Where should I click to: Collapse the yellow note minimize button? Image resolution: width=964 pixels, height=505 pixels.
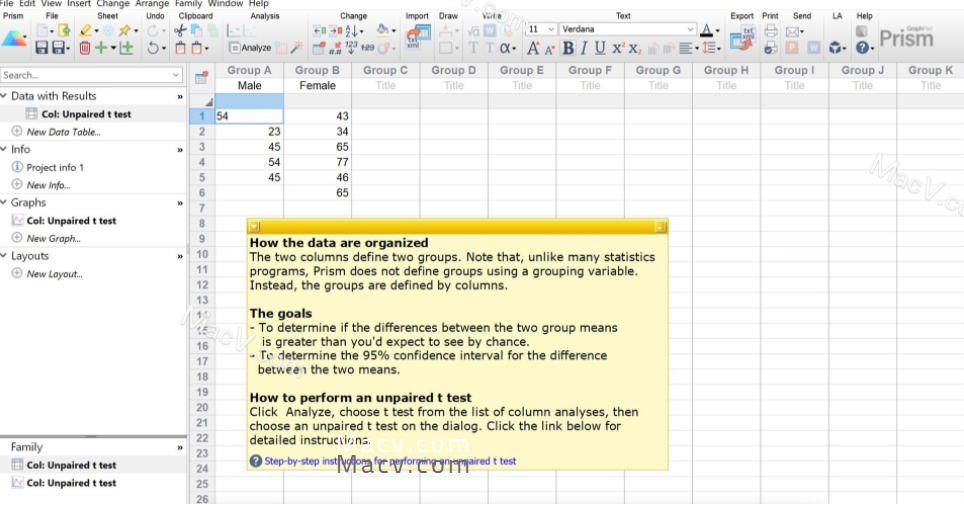[x=660, y=227]
